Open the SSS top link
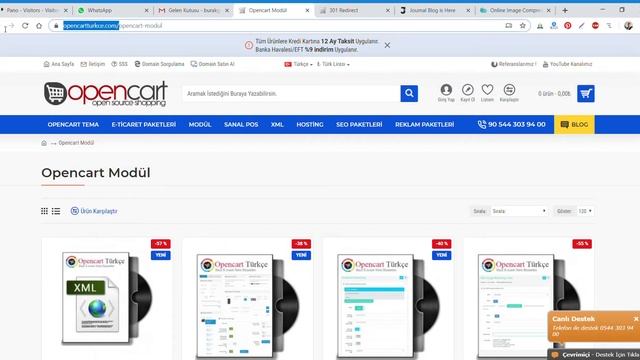This screenshot has width=640, height=360. (120, 64)
